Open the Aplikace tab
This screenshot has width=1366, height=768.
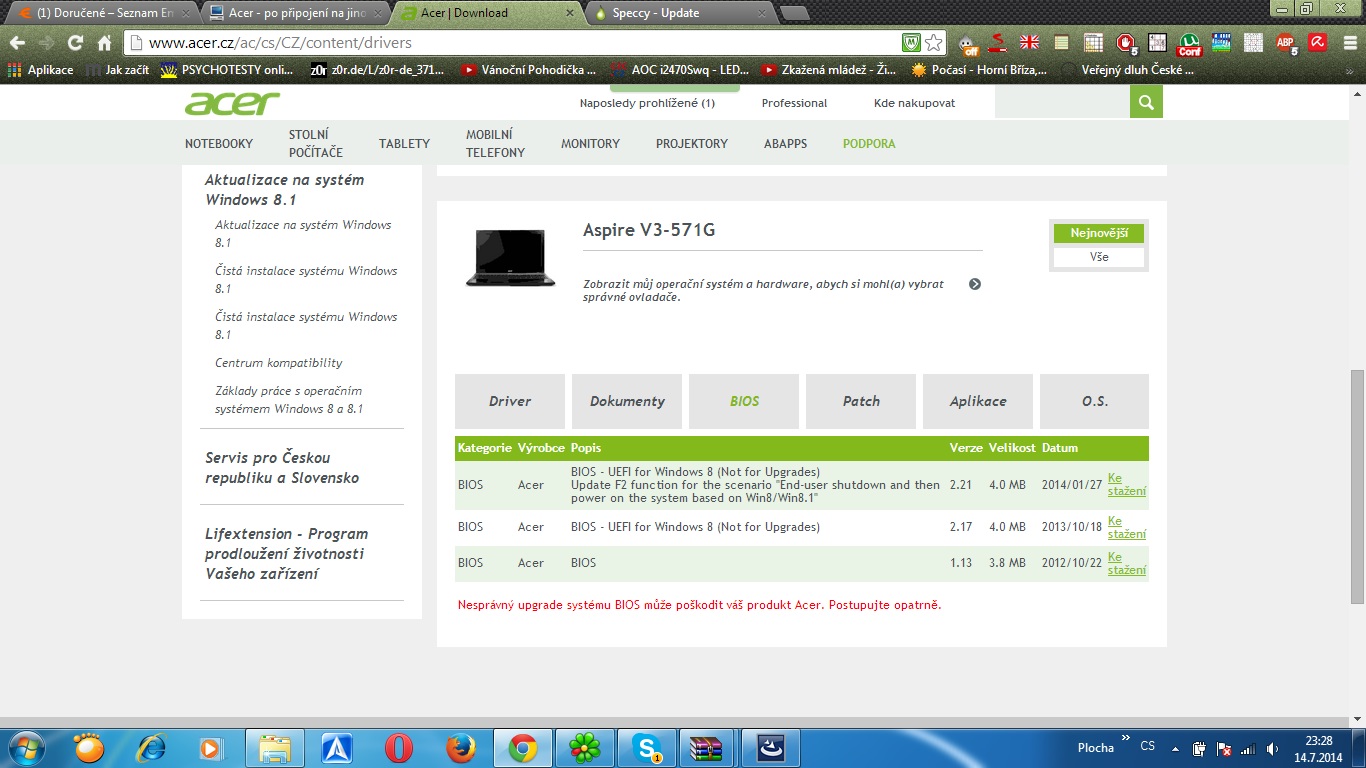point(978,401)
